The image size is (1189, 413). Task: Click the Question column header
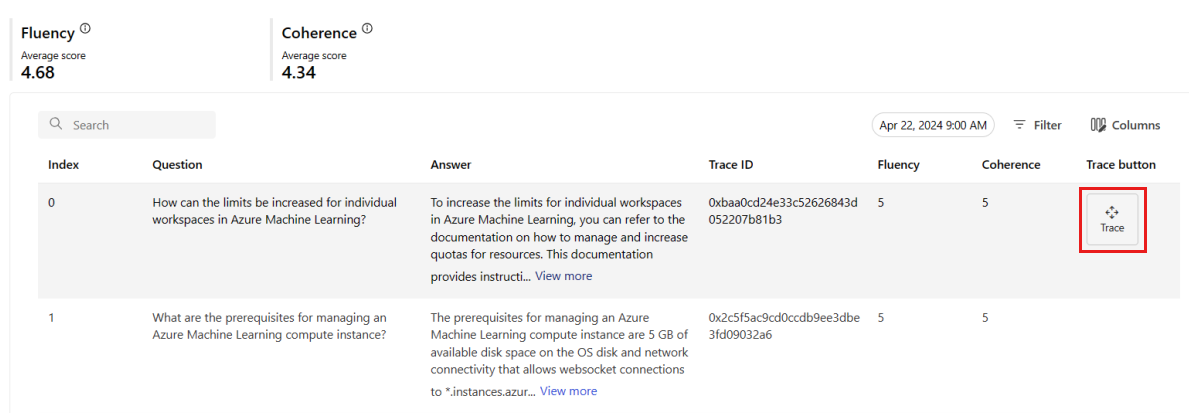click(x=177, y=164)
